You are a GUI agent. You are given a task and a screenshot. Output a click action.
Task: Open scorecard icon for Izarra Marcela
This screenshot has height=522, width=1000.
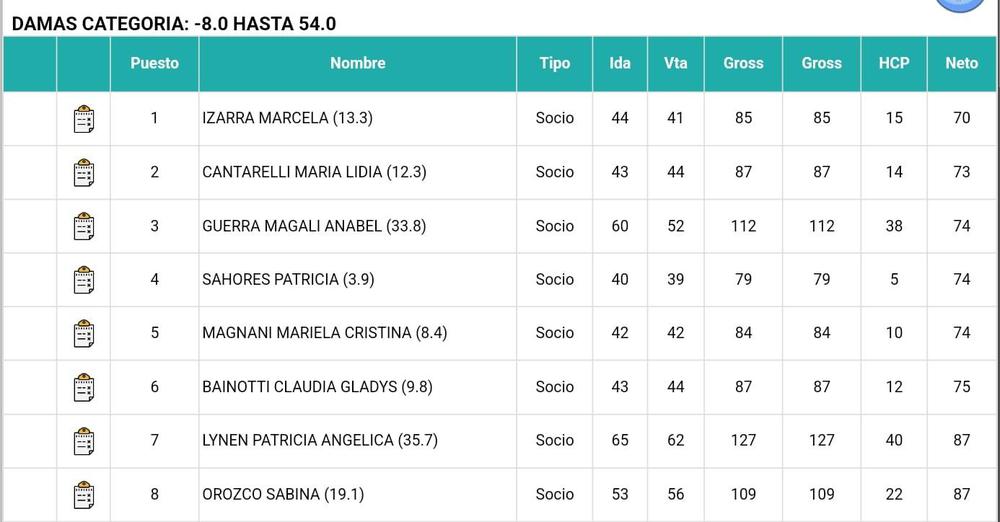pos(84,119)
